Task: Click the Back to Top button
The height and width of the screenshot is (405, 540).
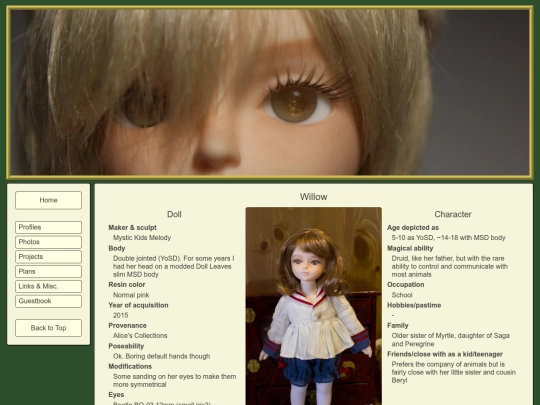Action: pyautogui.click(x=48, y=328)
